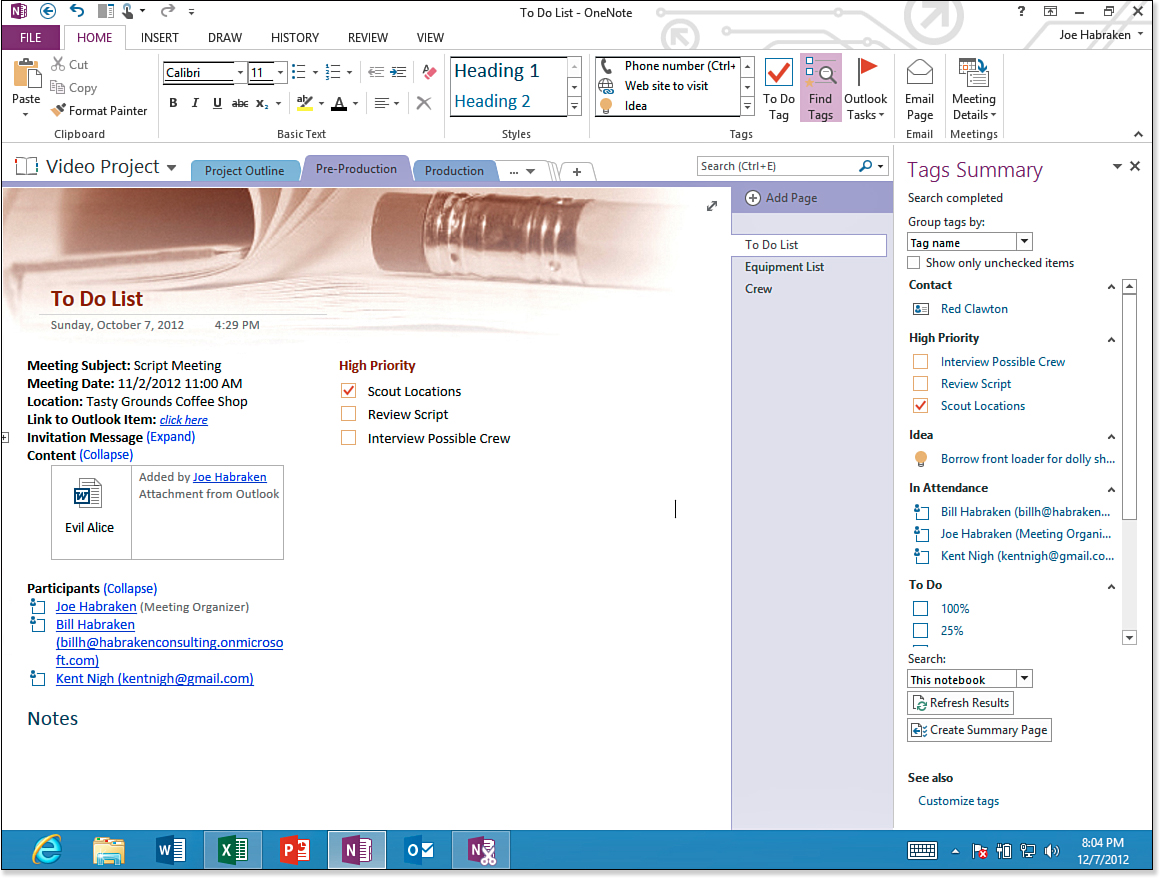Image resolution: width=1160 pixels, height=878 pixels.
Task: Uncheck the Scout Locations checkbox on page
Action: (x=348, y=391)
